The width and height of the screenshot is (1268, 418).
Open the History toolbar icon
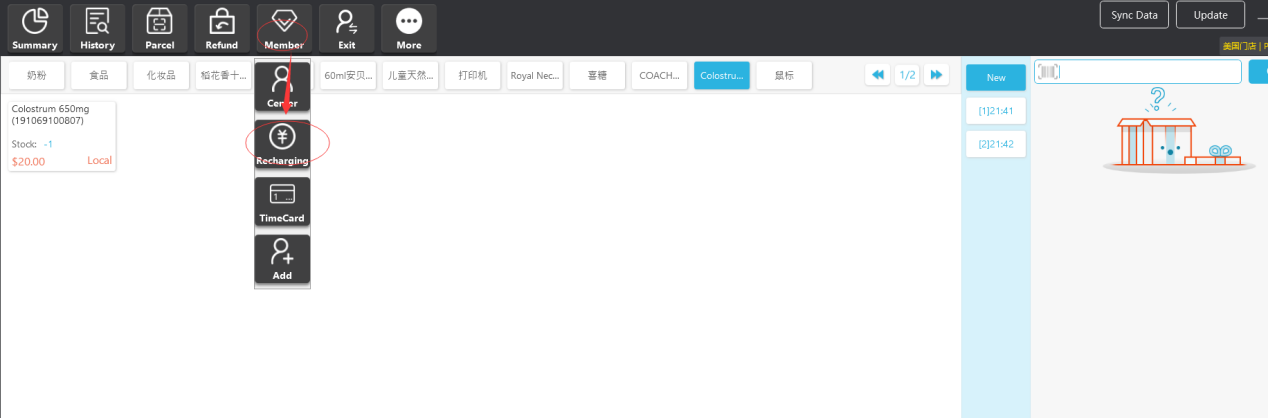click(x=97, y=28)
